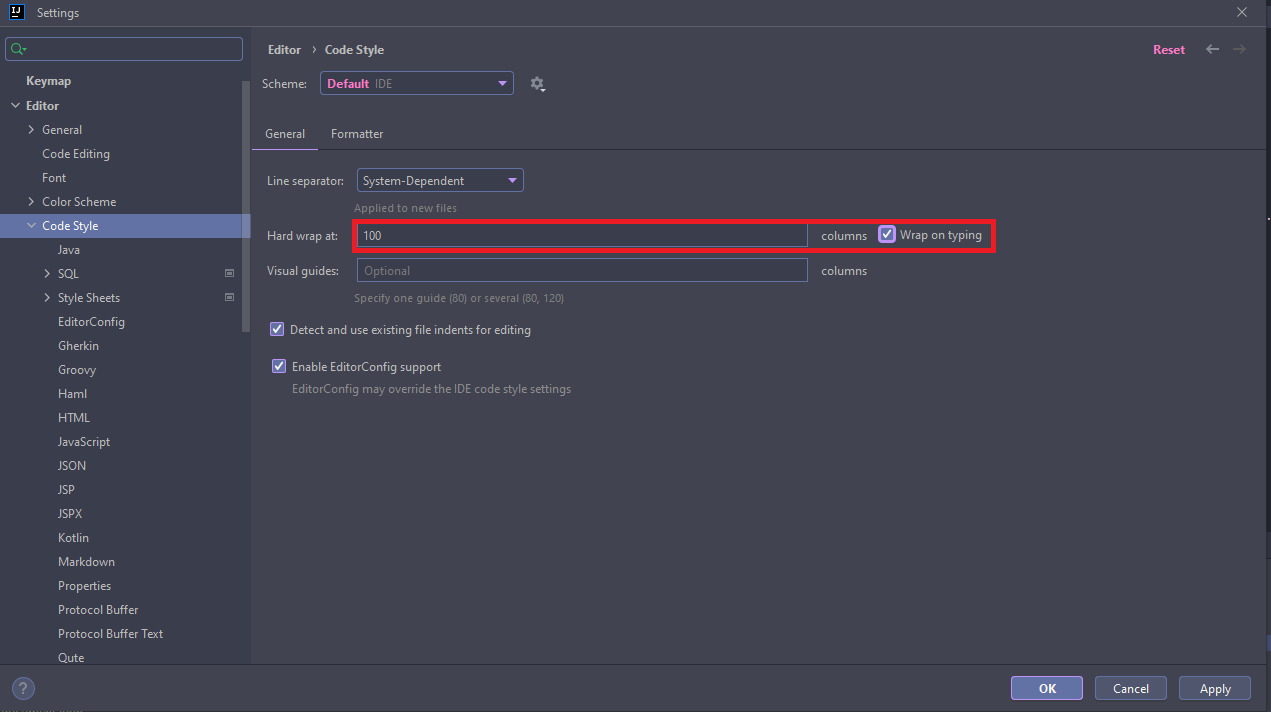Click the Visual guides input field
The width and height of the screenshot is (1271, 712).
coord(580,271)
